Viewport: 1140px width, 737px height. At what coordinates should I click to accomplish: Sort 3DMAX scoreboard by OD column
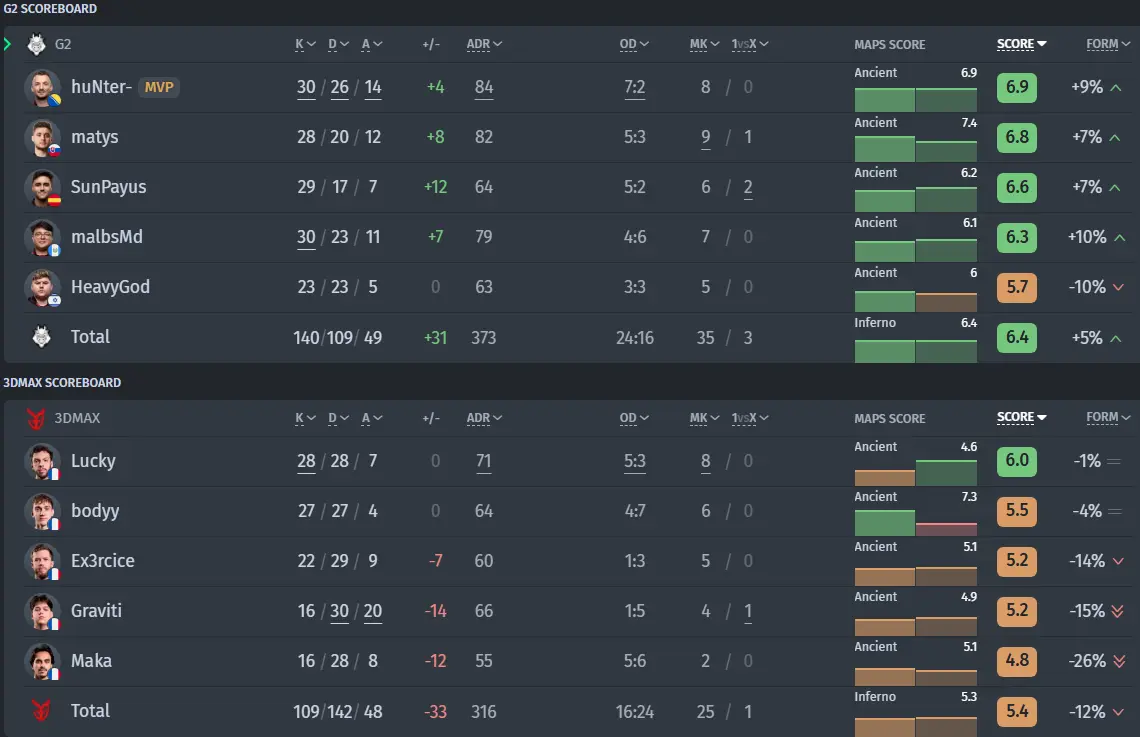click(634, 418)
